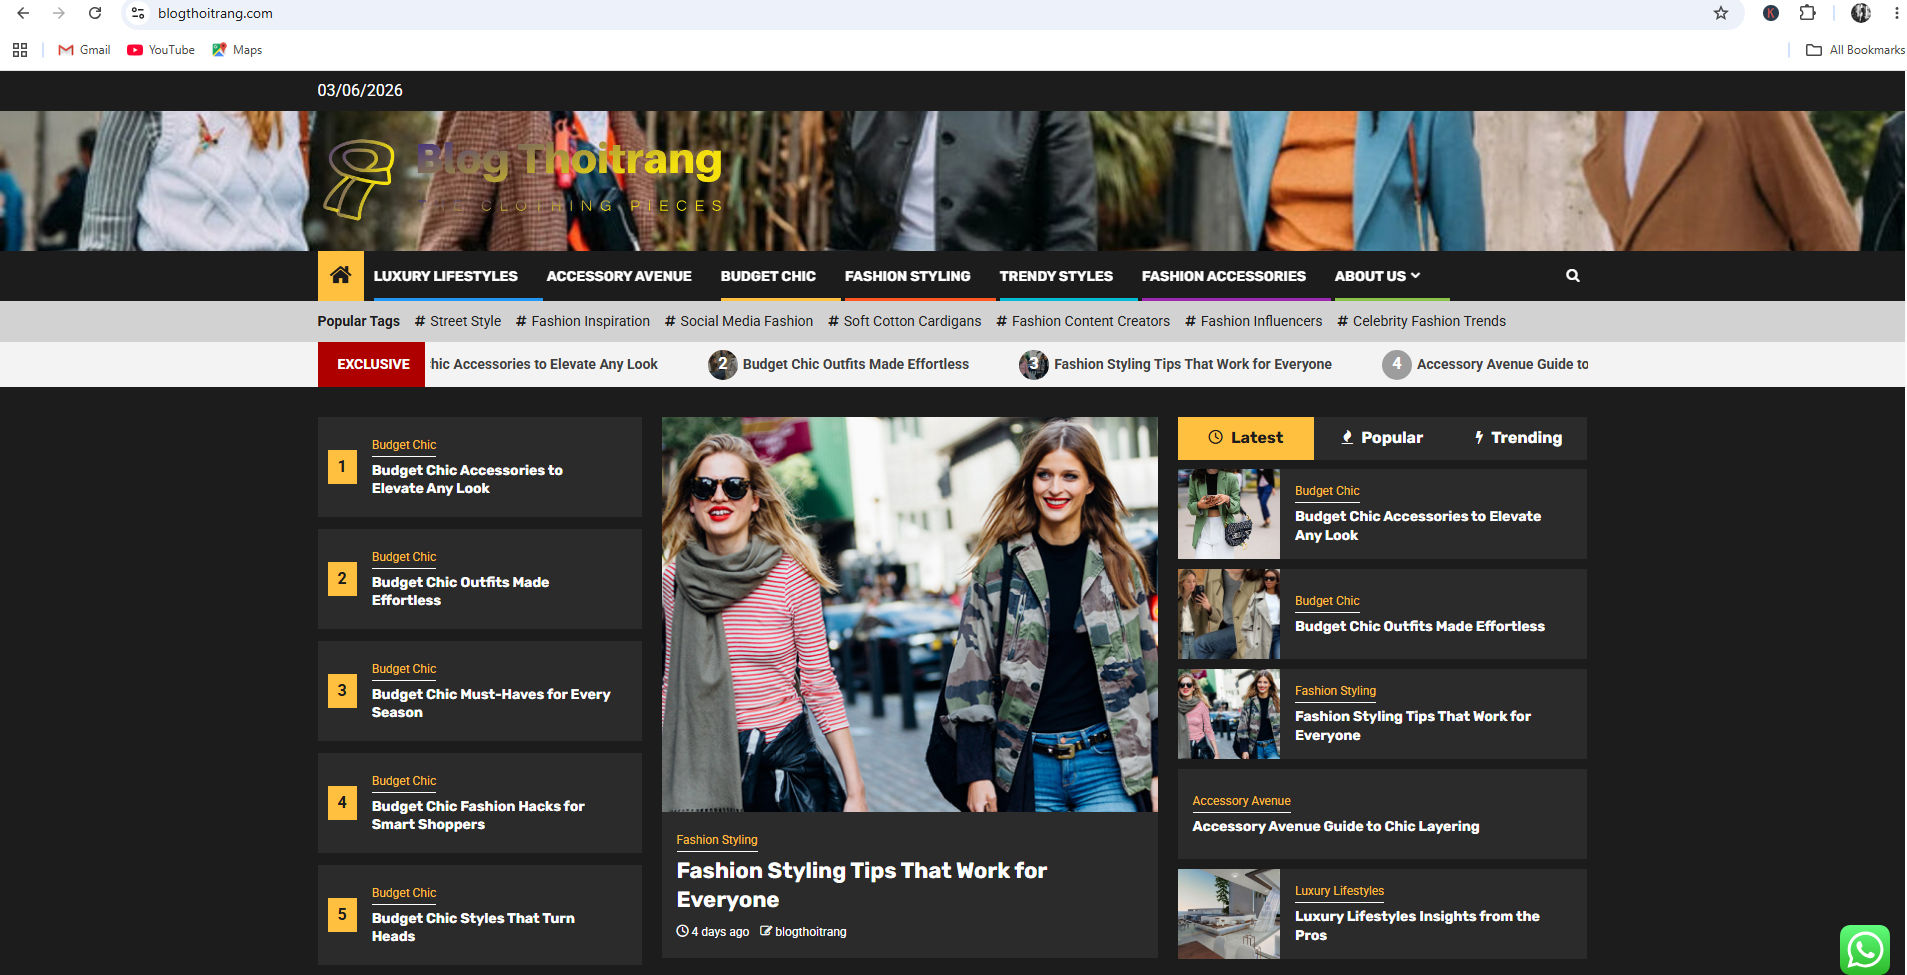Image resolution: width=1907 pixels, height=975 pixels.
Task: Open YouTube bookmark
Action: [161, 50]
